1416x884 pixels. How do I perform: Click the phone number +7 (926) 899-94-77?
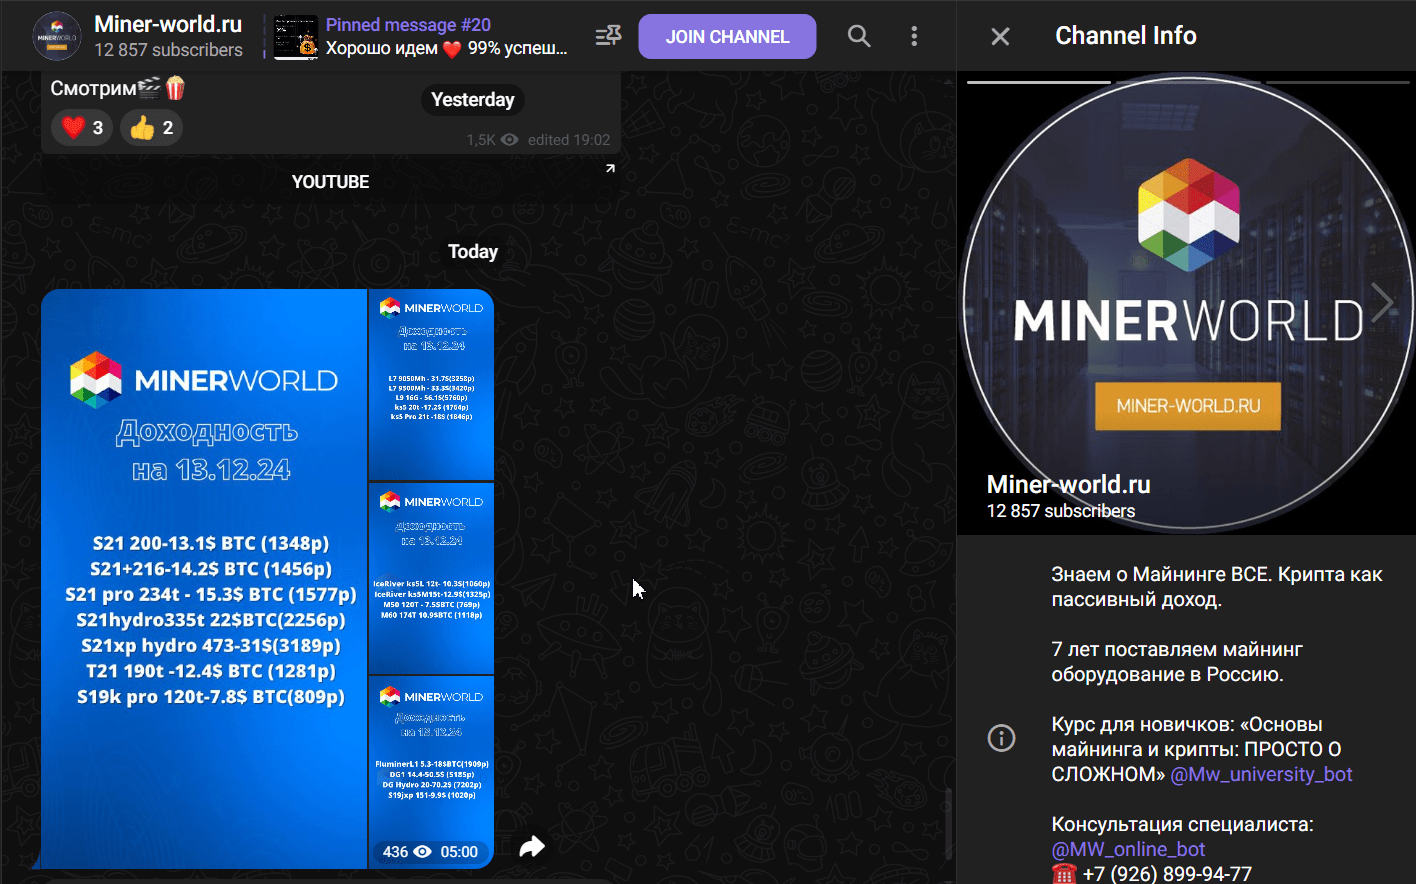pos(1167,874)
